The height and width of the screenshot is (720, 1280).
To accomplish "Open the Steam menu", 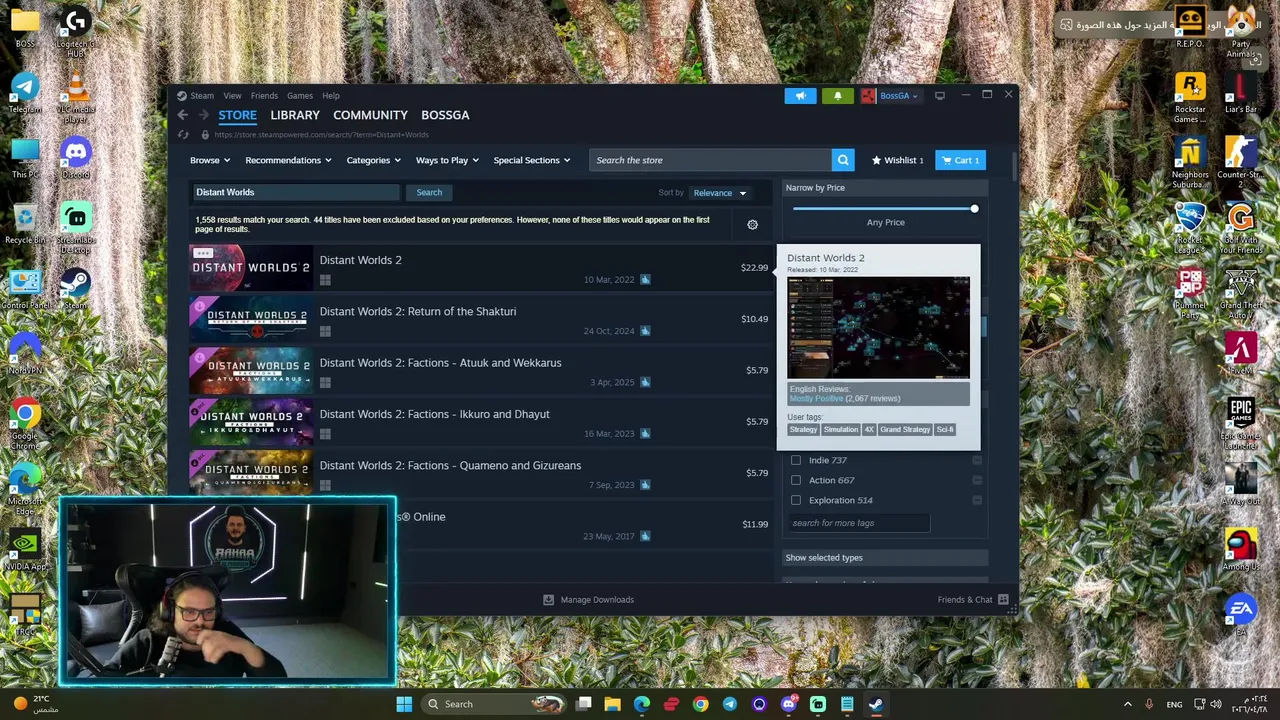I will click(202, 96).
